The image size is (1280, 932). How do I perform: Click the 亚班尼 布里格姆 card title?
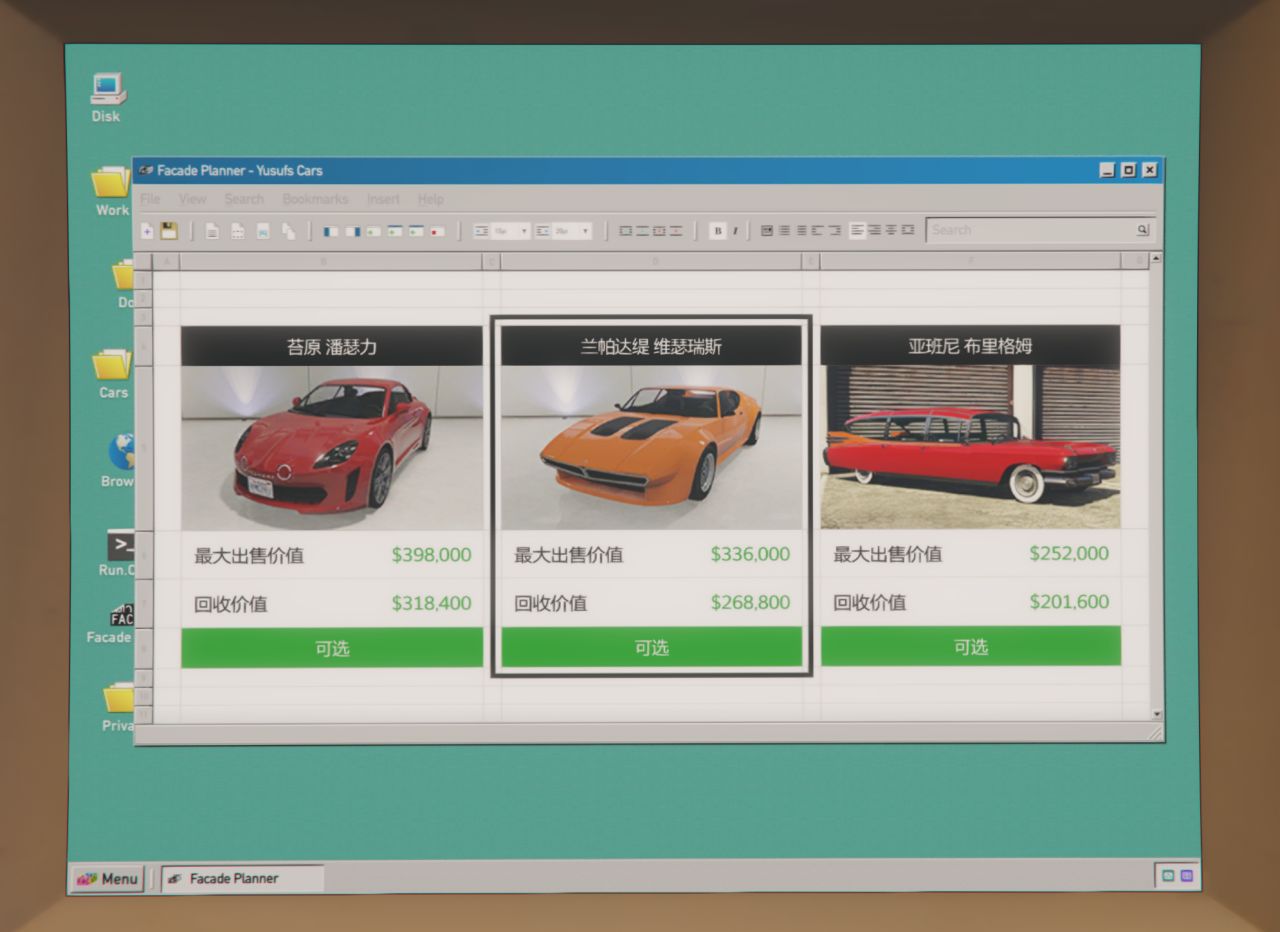coord(971,346)
